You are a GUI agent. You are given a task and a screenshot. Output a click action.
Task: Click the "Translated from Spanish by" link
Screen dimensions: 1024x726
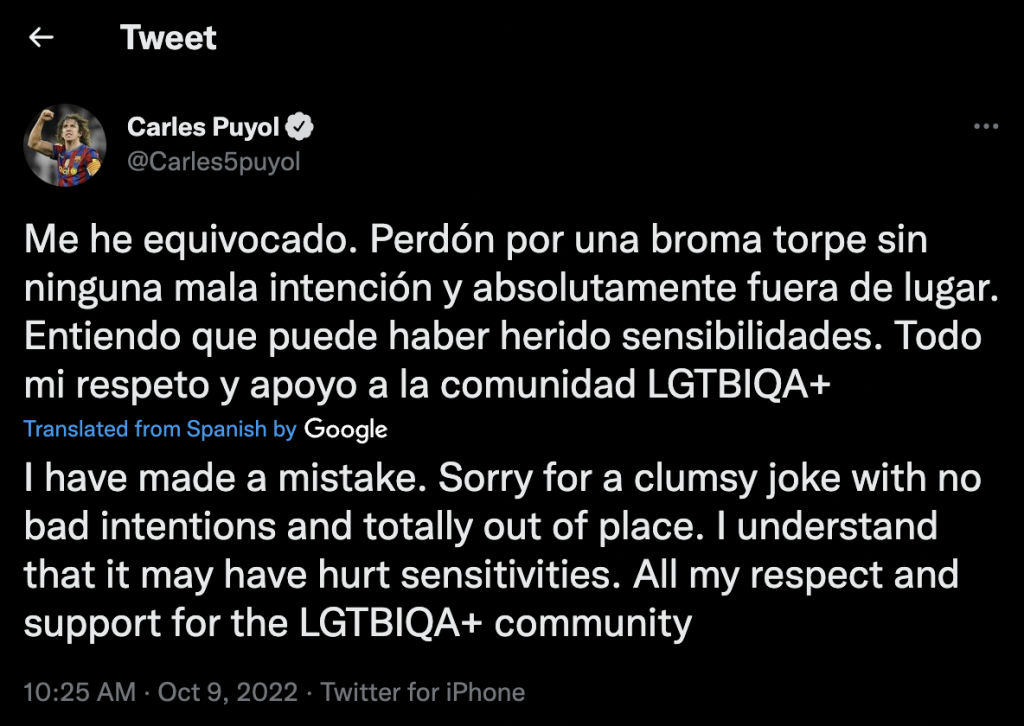[160, 429]
